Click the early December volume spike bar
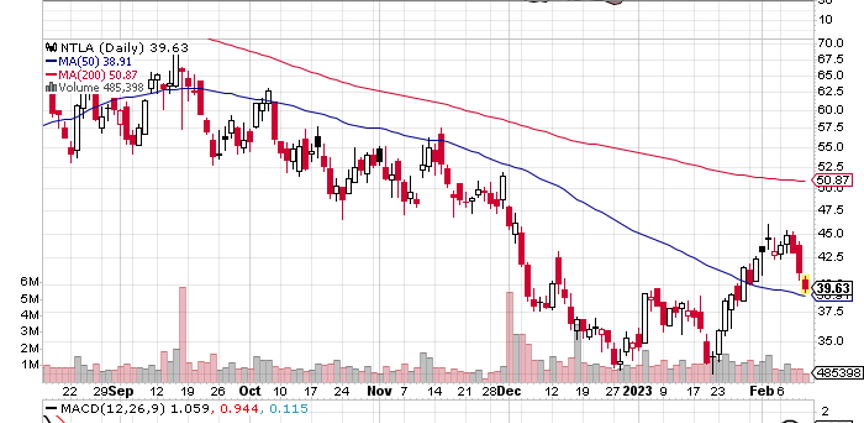 tap(510, 337)
